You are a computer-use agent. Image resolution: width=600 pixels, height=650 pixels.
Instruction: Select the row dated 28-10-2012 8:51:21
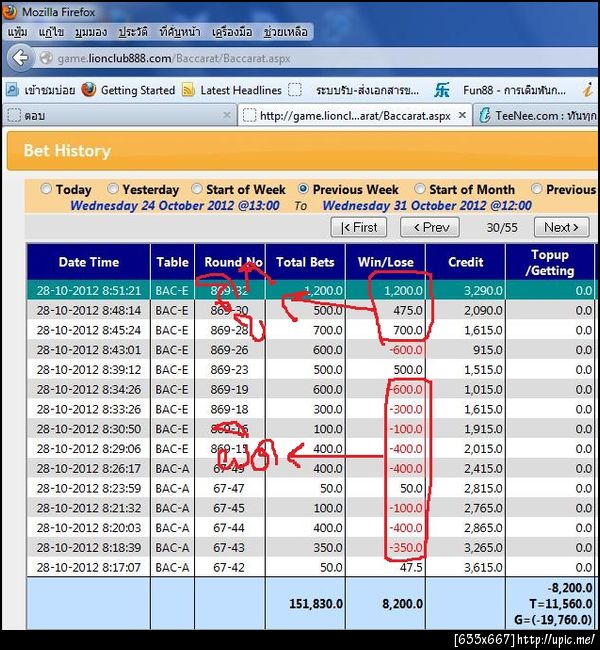(311, 290)
